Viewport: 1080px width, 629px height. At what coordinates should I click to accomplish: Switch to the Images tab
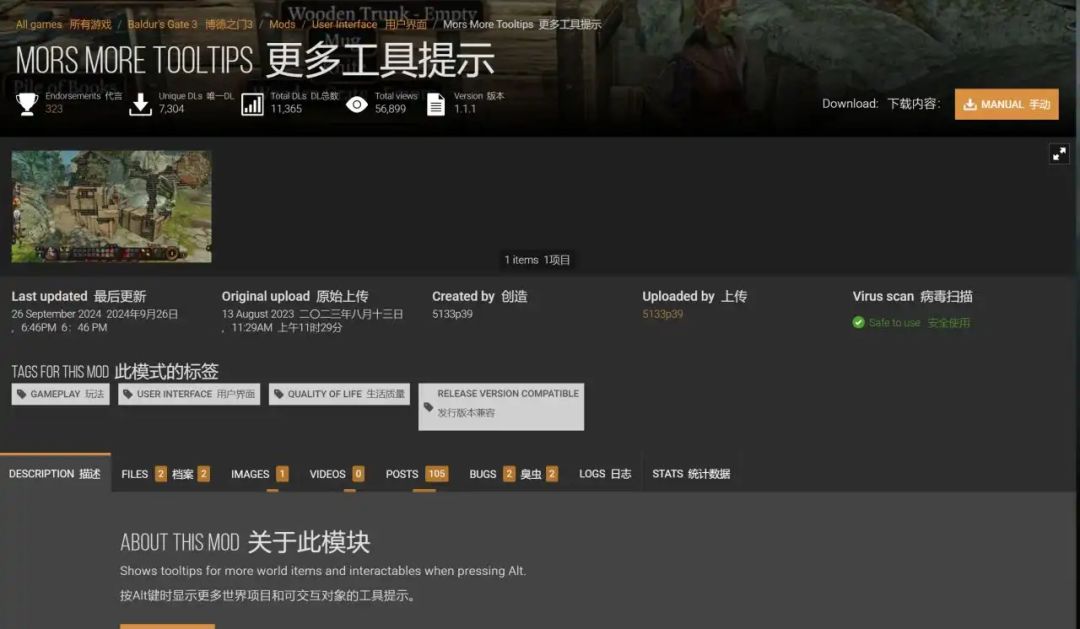click(x=260, y=474)
